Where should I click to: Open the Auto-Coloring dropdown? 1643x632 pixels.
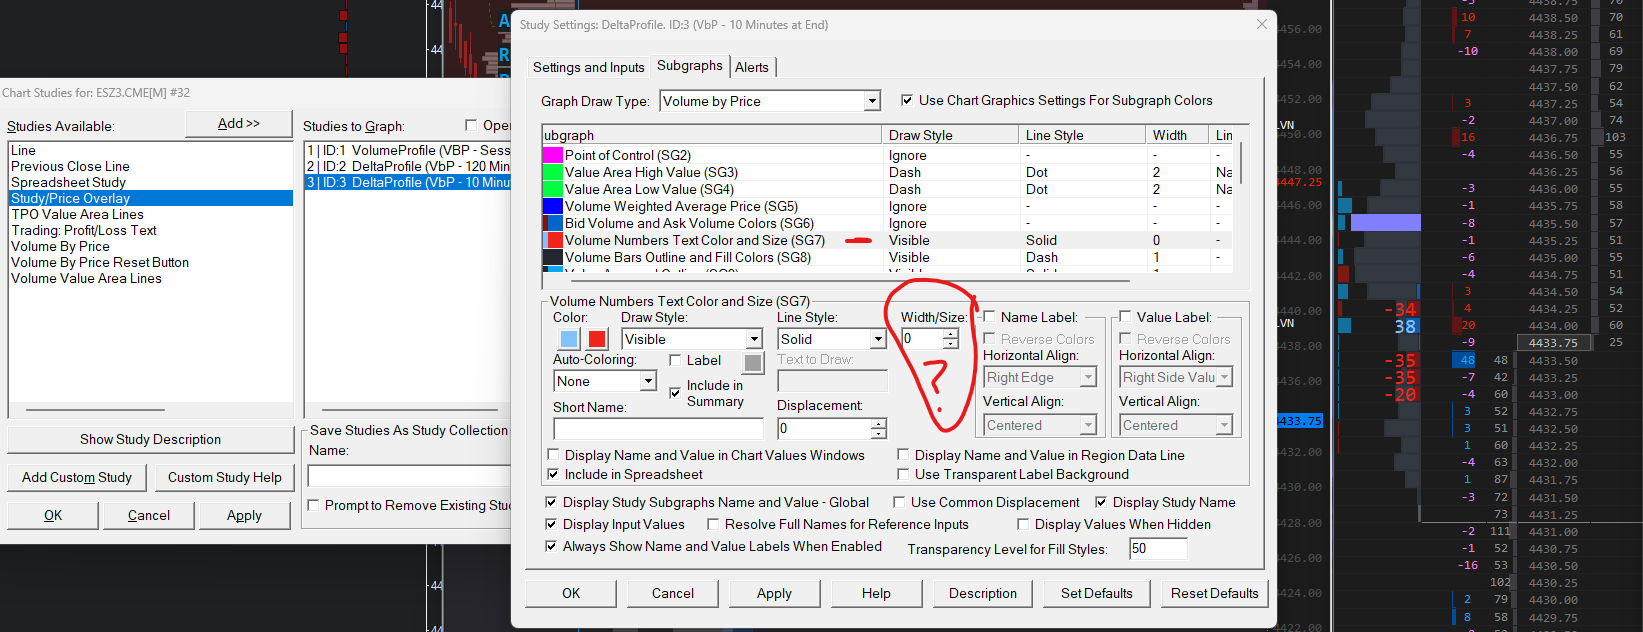(x=648, y=381)
